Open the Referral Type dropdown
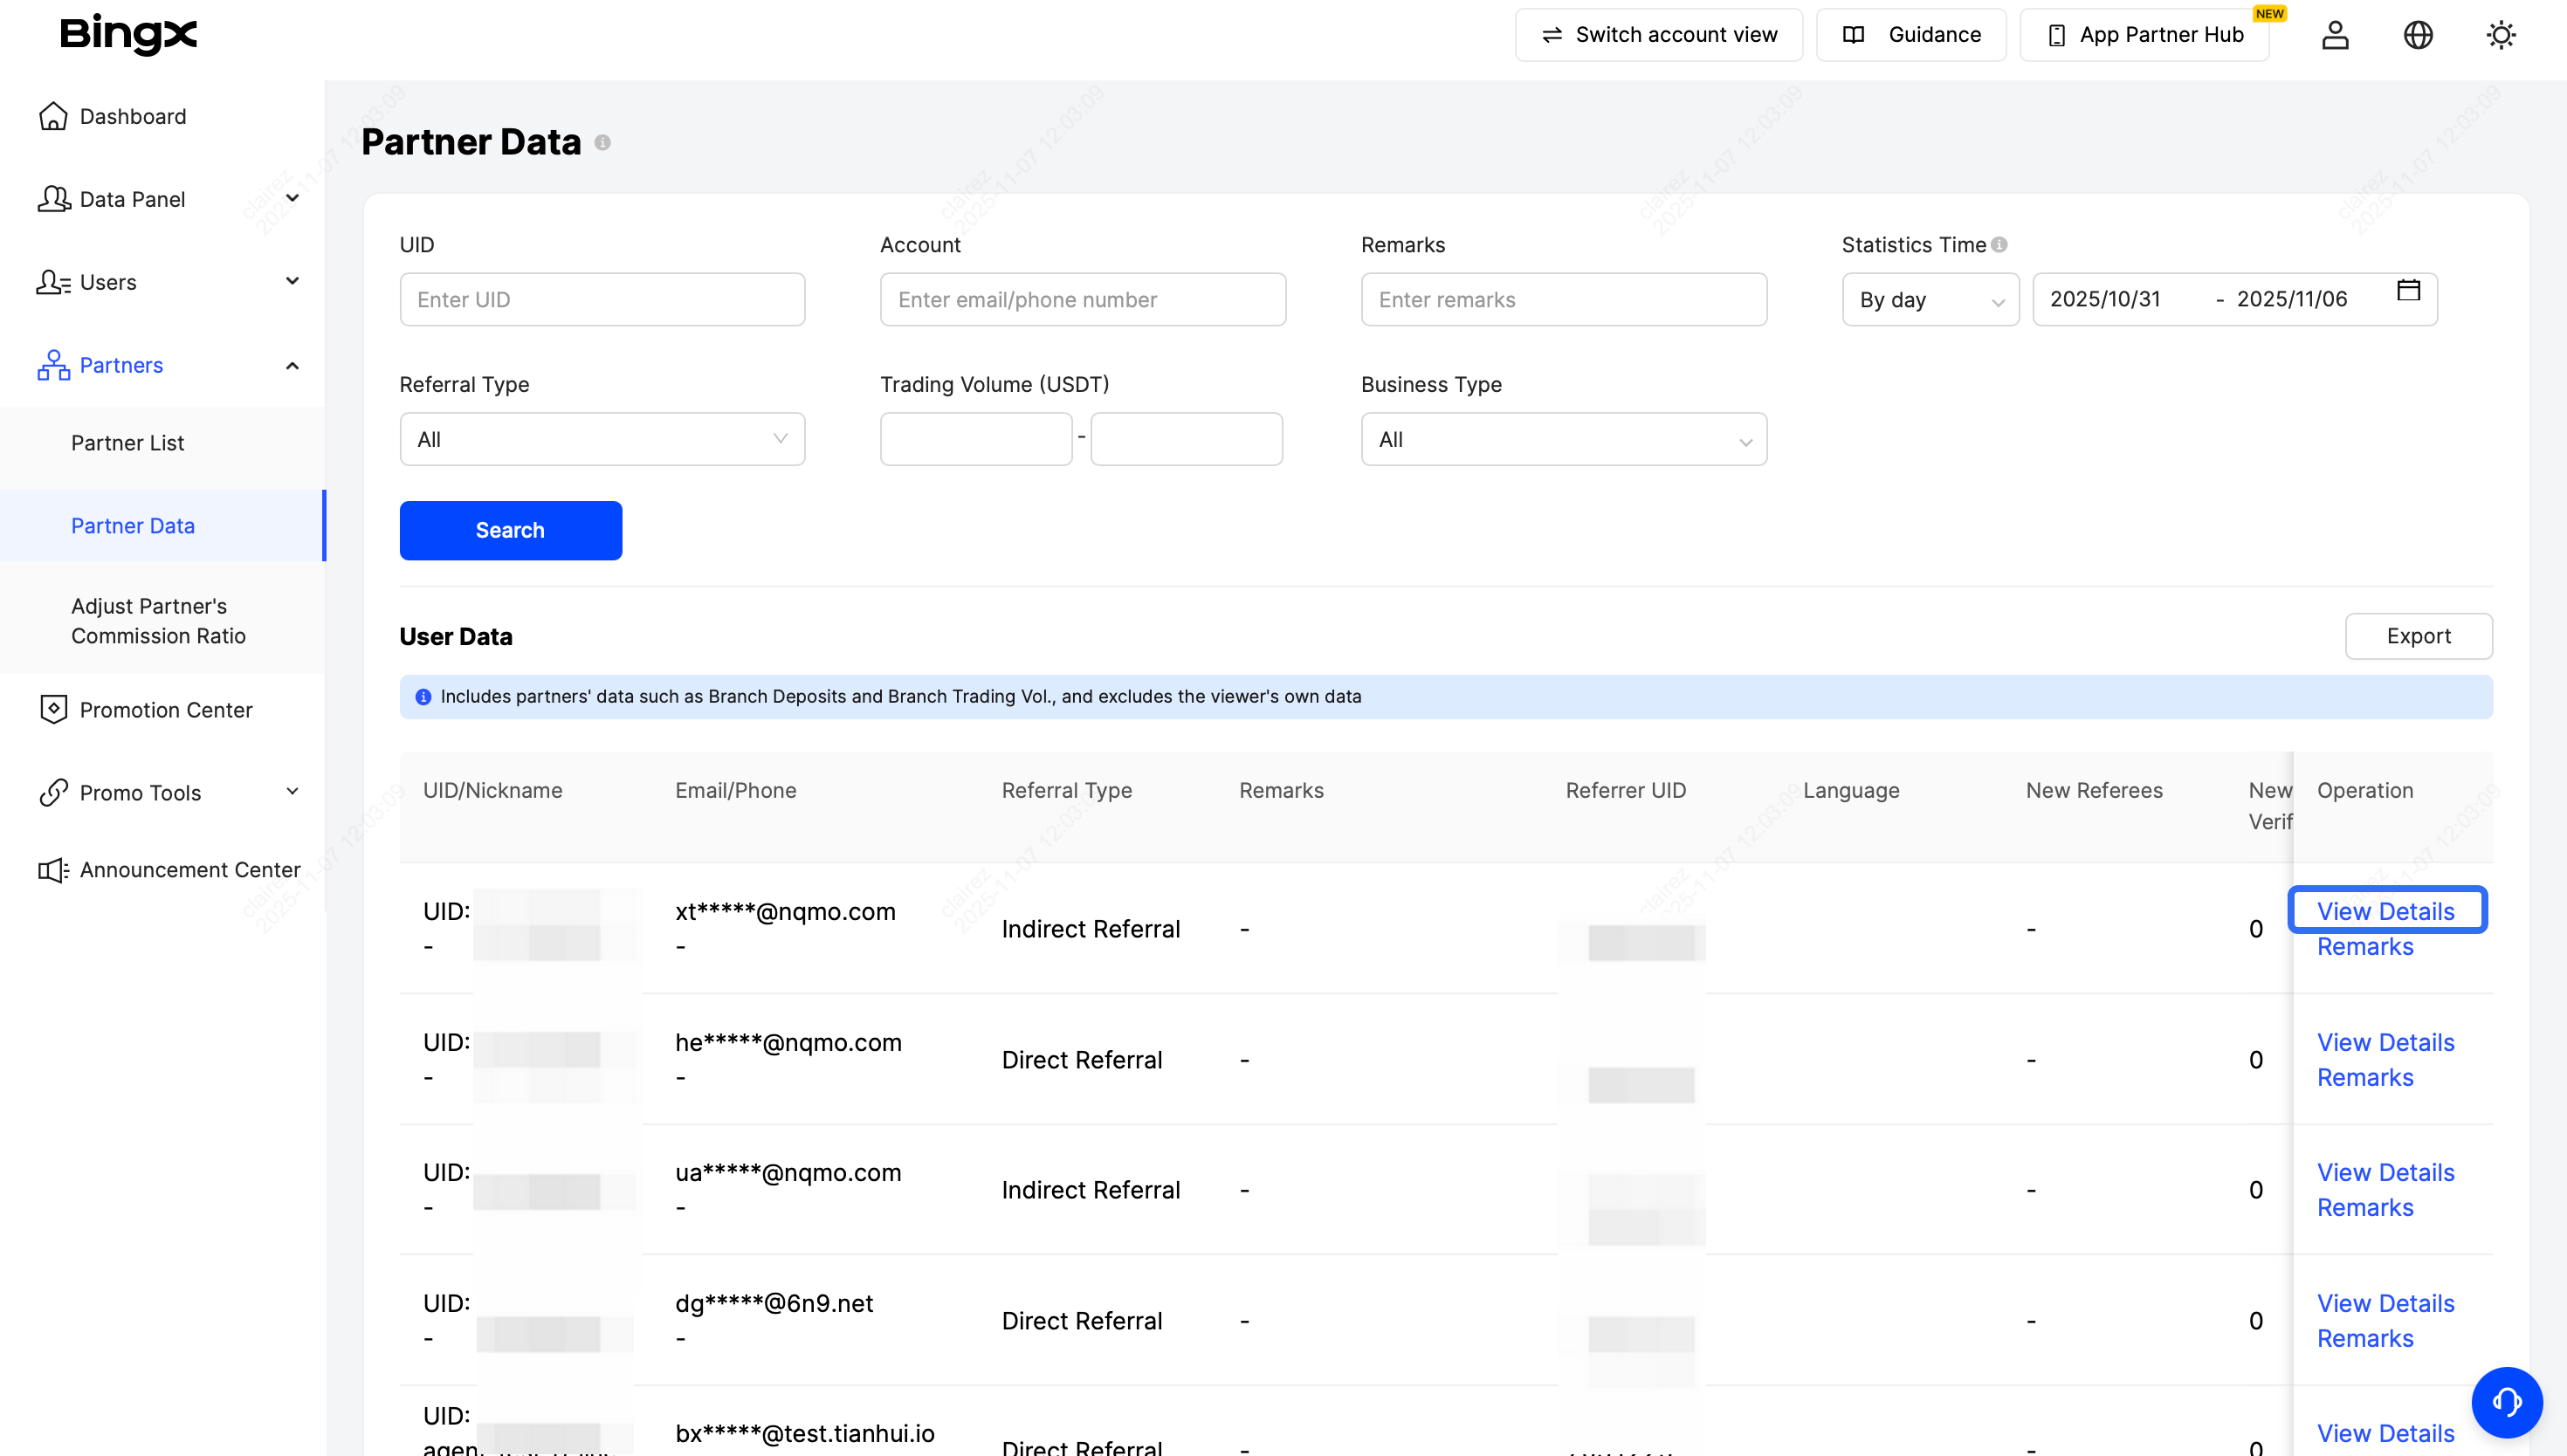 (x=602, y=439)
